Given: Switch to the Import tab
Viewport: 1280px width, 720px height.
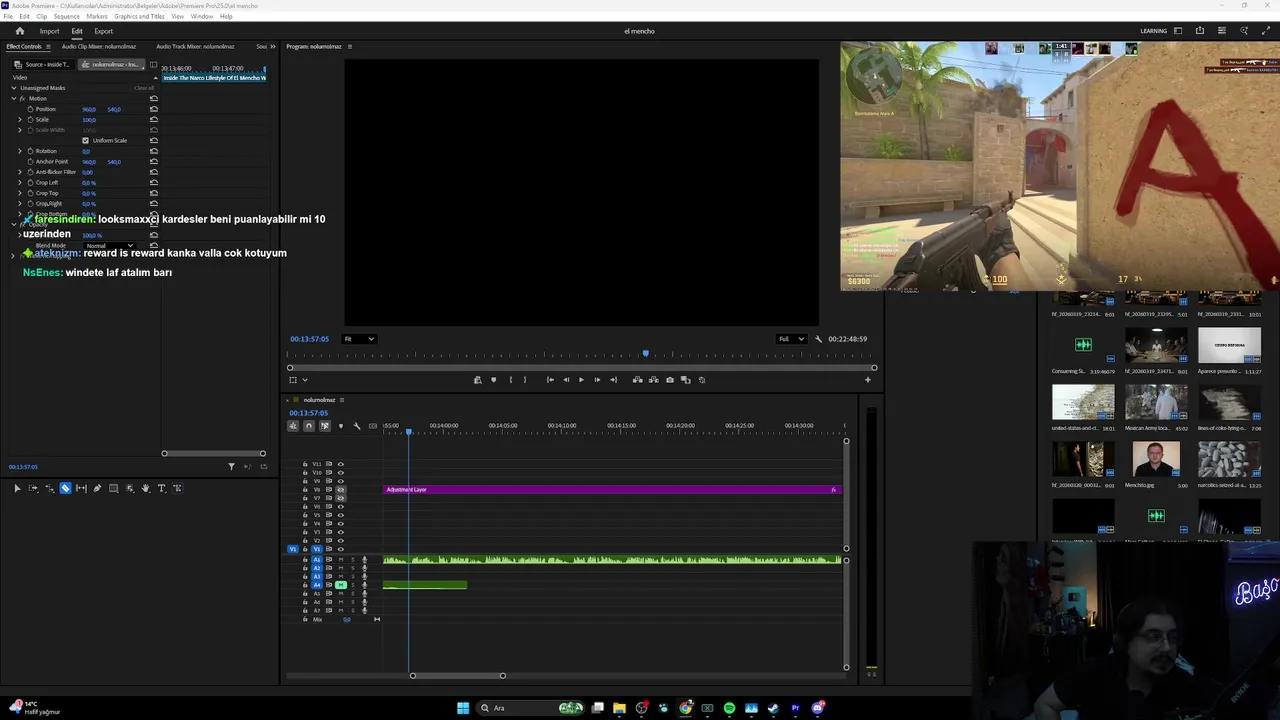Looking at the screenshot, I should (49, 31).
